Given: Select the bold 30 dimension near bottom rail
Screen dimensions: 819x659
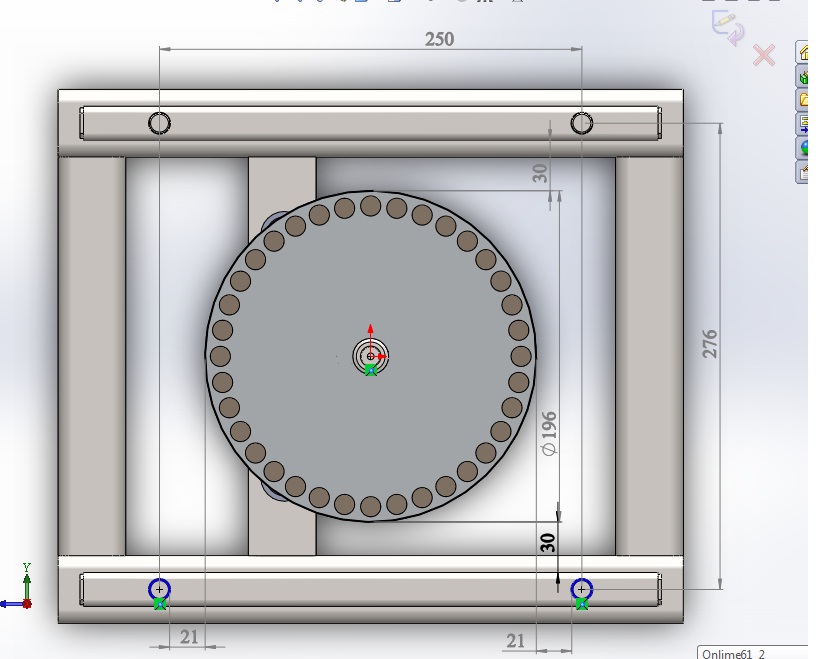Looking at the screenshot, I should (x=548, y=543).
